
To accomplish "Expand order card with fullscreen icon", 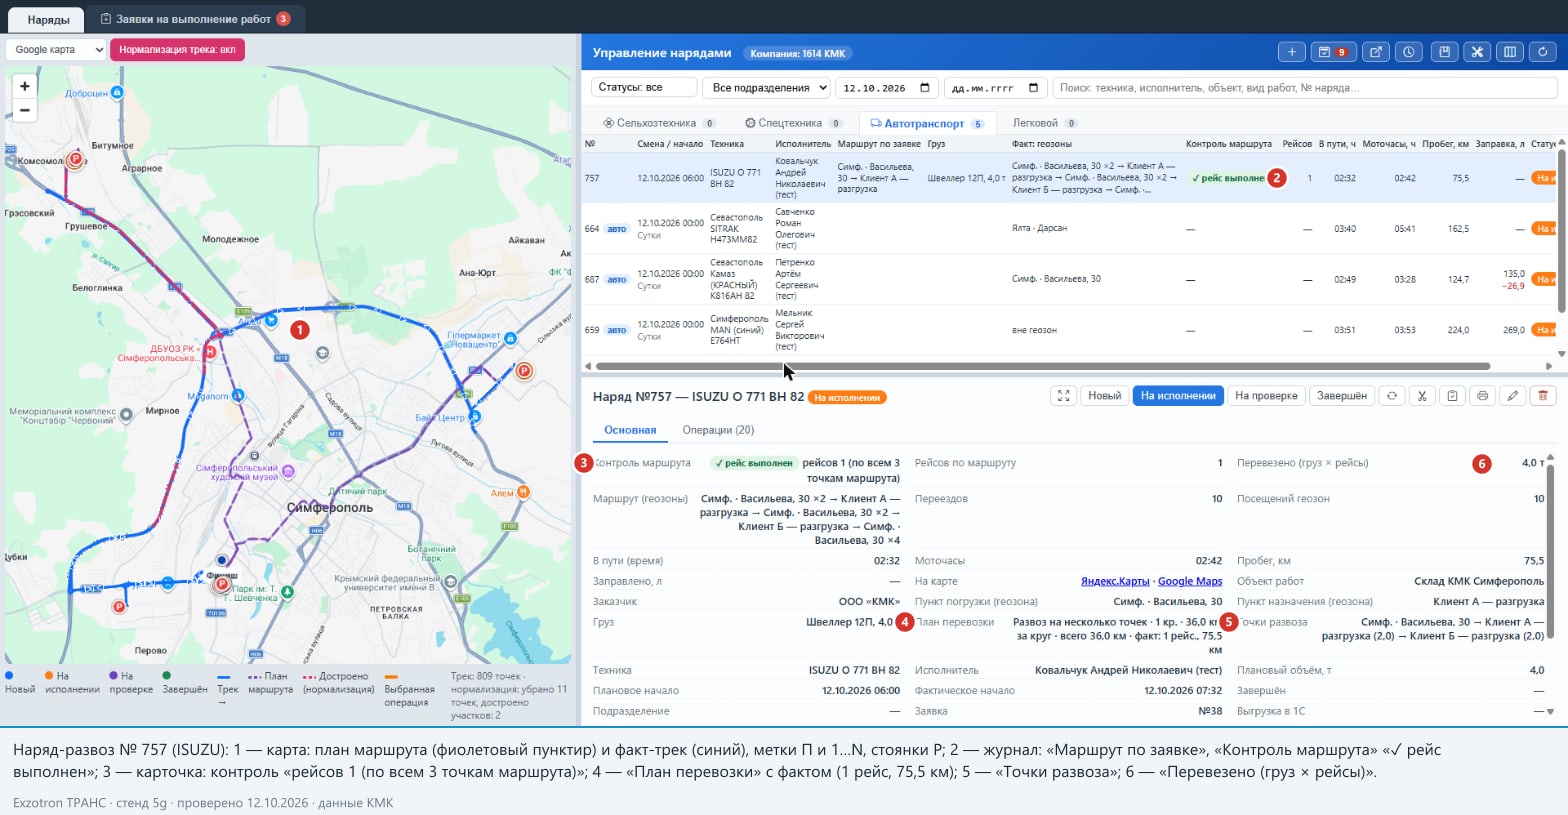I will pyautogui.click(x=1064, y=396).
